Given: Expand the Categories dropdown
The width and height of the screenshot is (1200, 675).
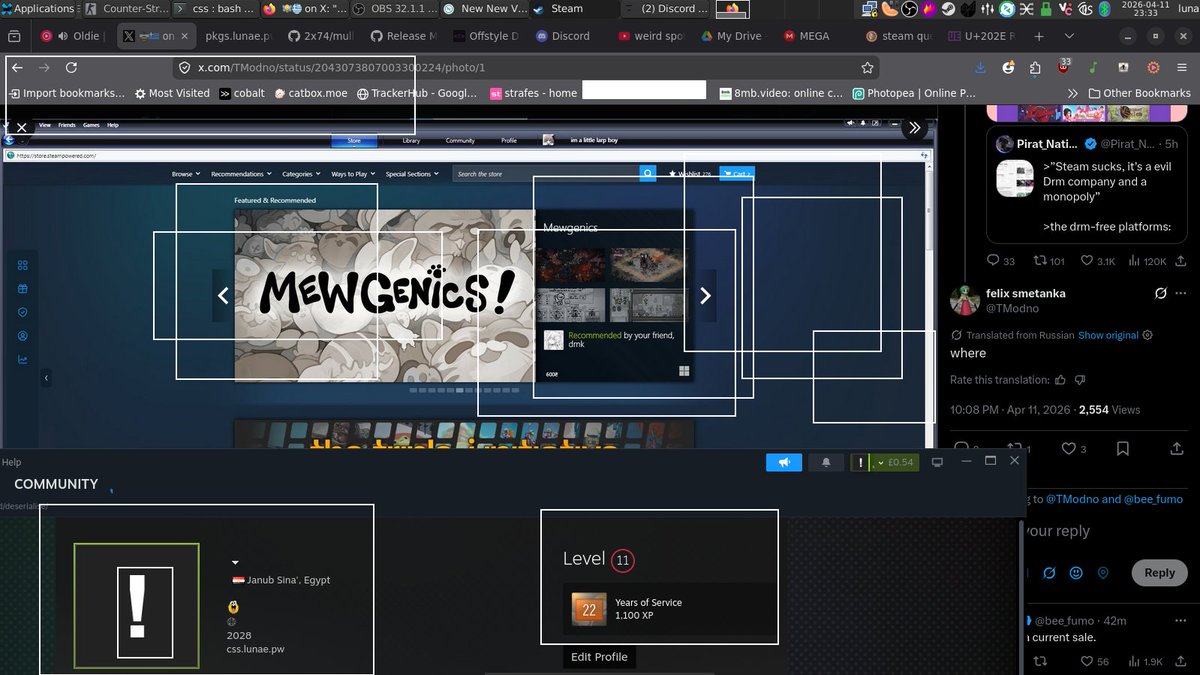Looking at the screenshot, I should [300, 174].
